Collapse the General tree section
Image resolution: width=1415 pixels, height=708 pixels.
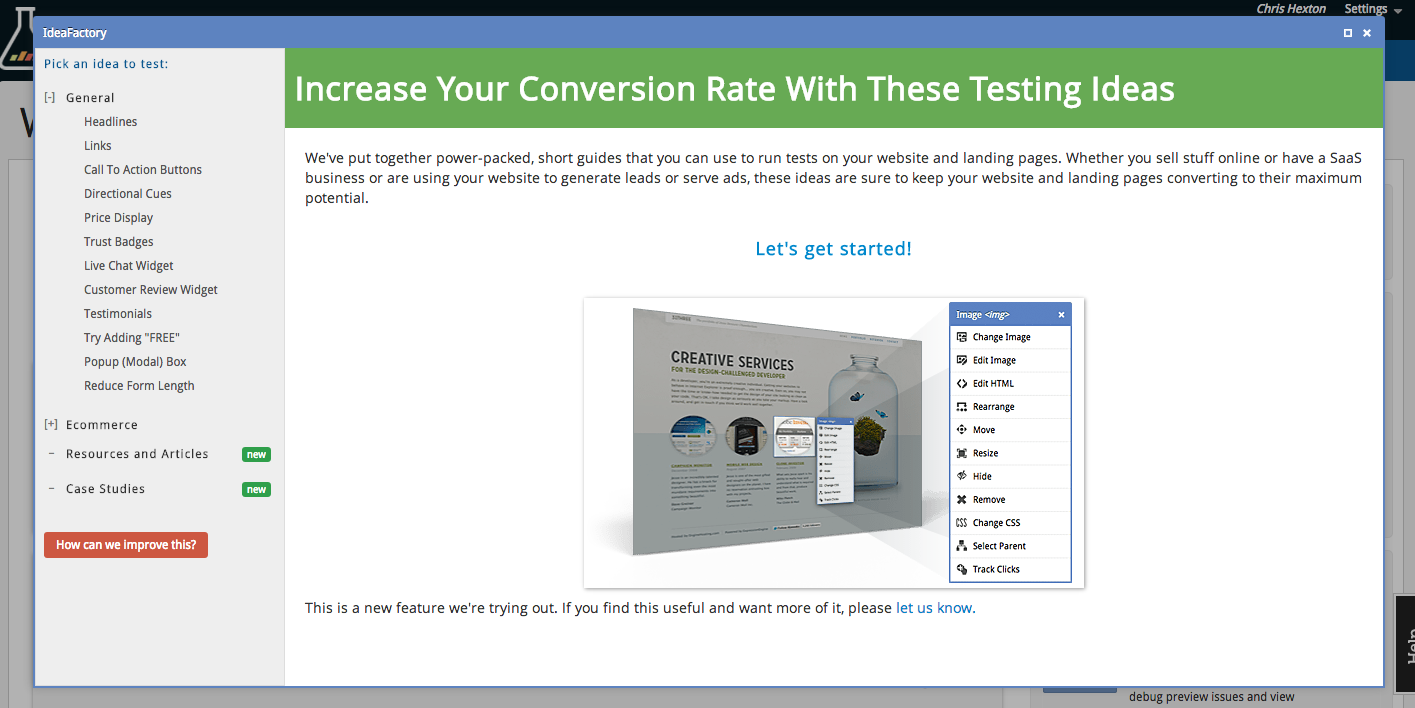click(x=50, y=98)
